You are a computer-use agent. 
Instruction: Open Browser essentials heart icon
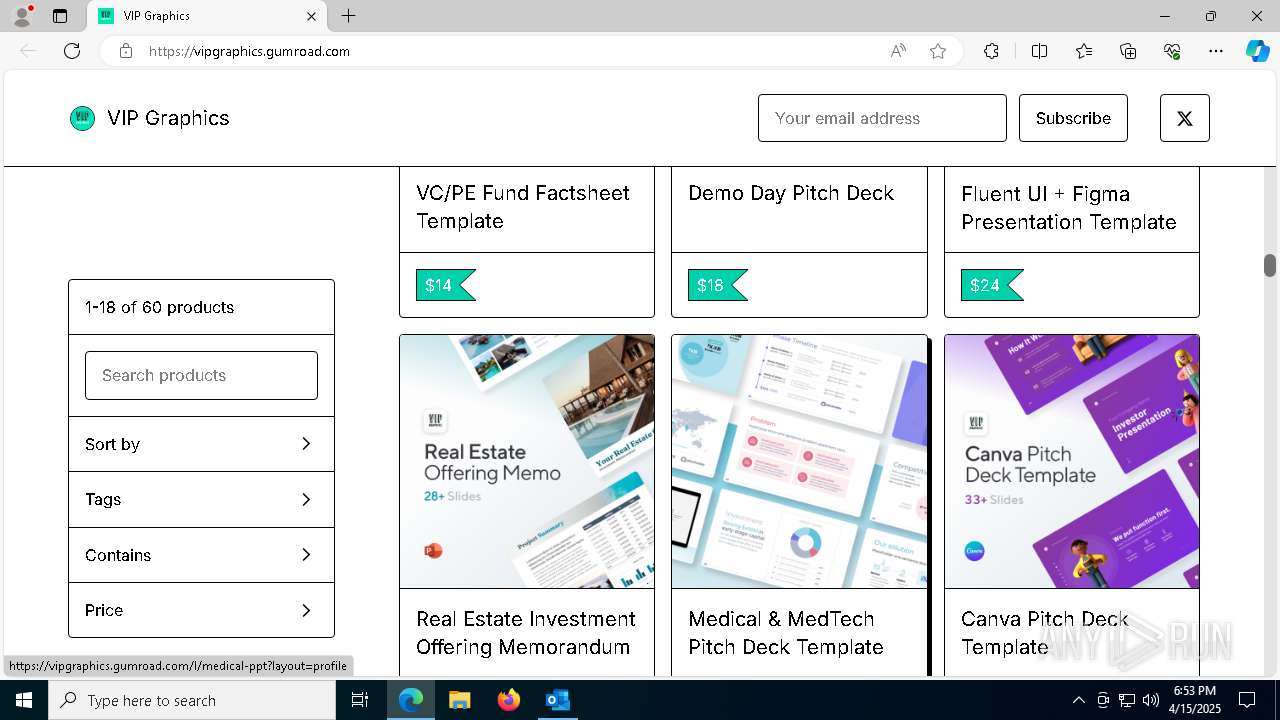tap(1172, 51)
